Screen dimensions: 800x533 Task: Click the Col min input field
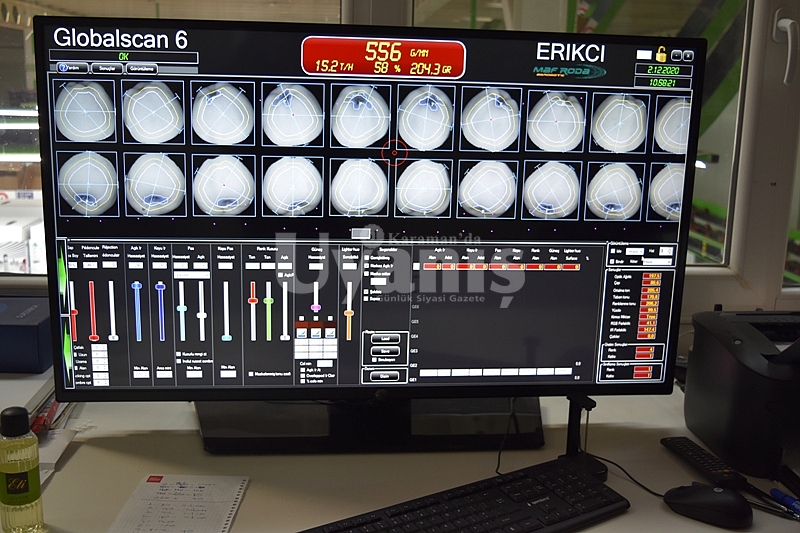click(324, 363)
